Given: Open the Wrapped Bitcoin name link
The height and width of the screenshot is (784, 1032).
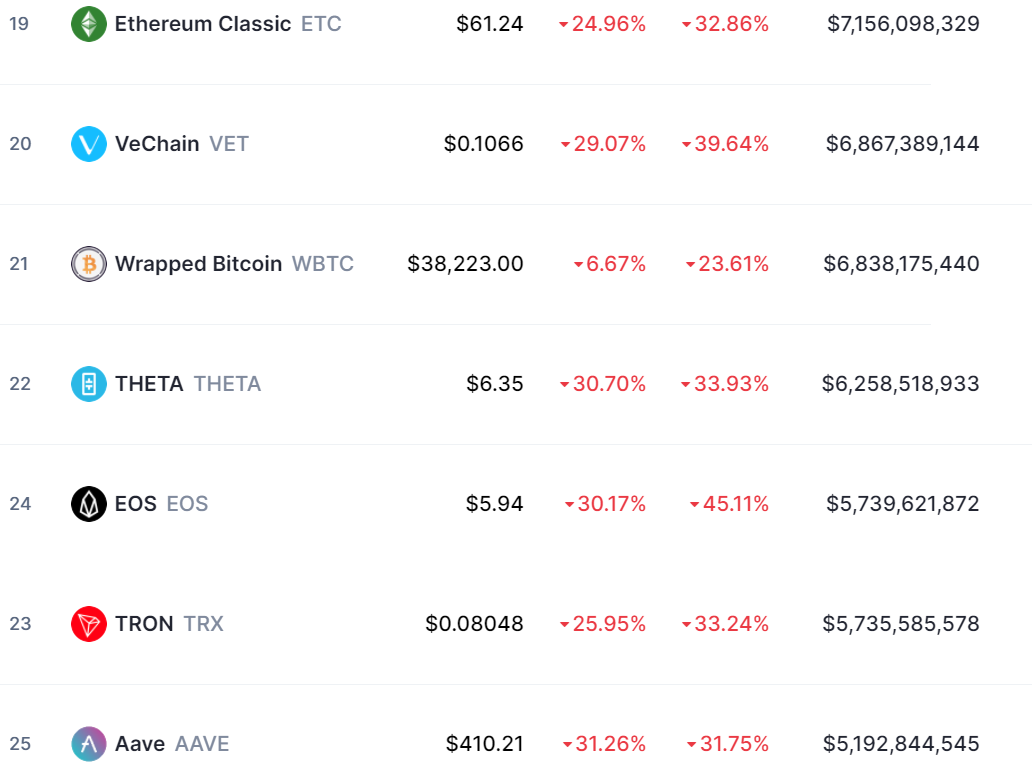Looking at the screenshot, I should [x=198, y=264].
